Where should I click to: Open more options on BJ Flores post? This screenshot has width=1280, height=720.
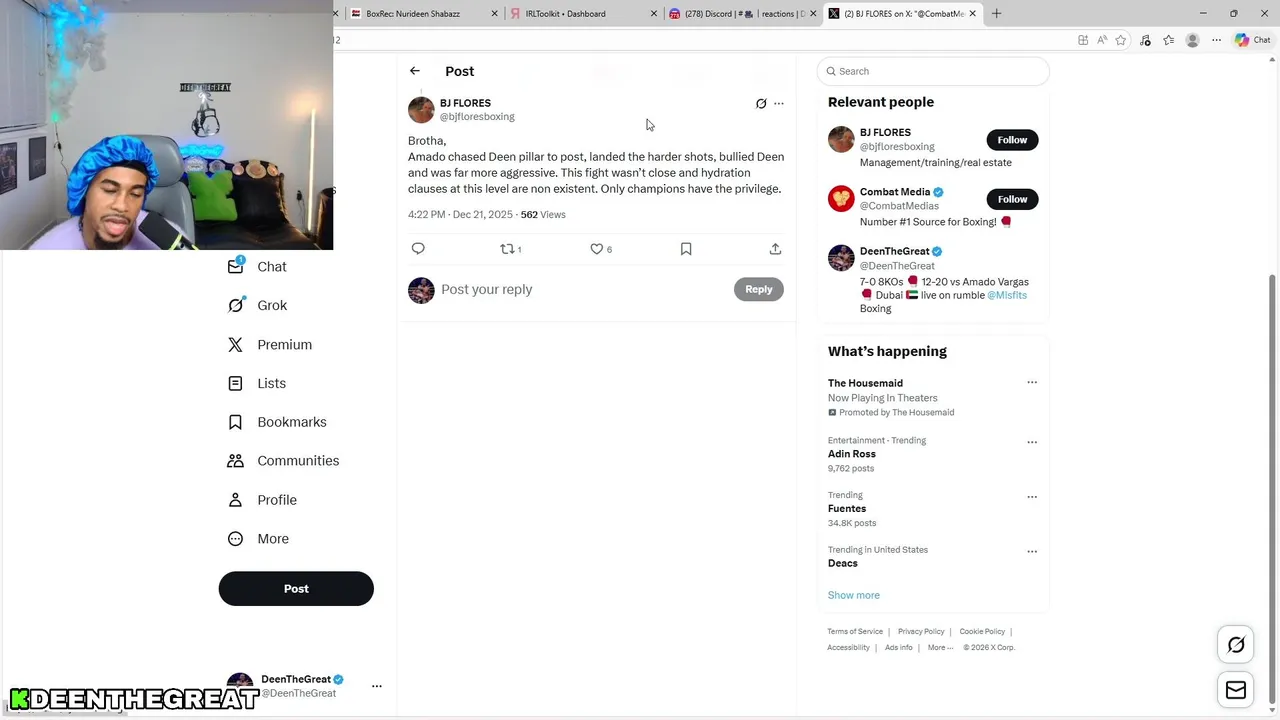(x=779, y=104)
